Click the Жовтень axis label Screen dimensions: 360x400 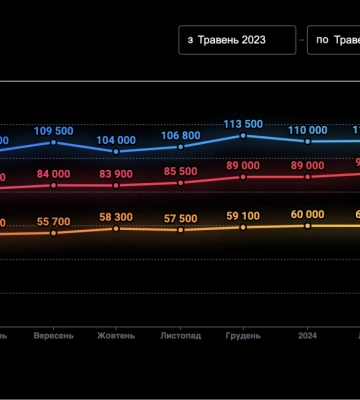(116, 336)
